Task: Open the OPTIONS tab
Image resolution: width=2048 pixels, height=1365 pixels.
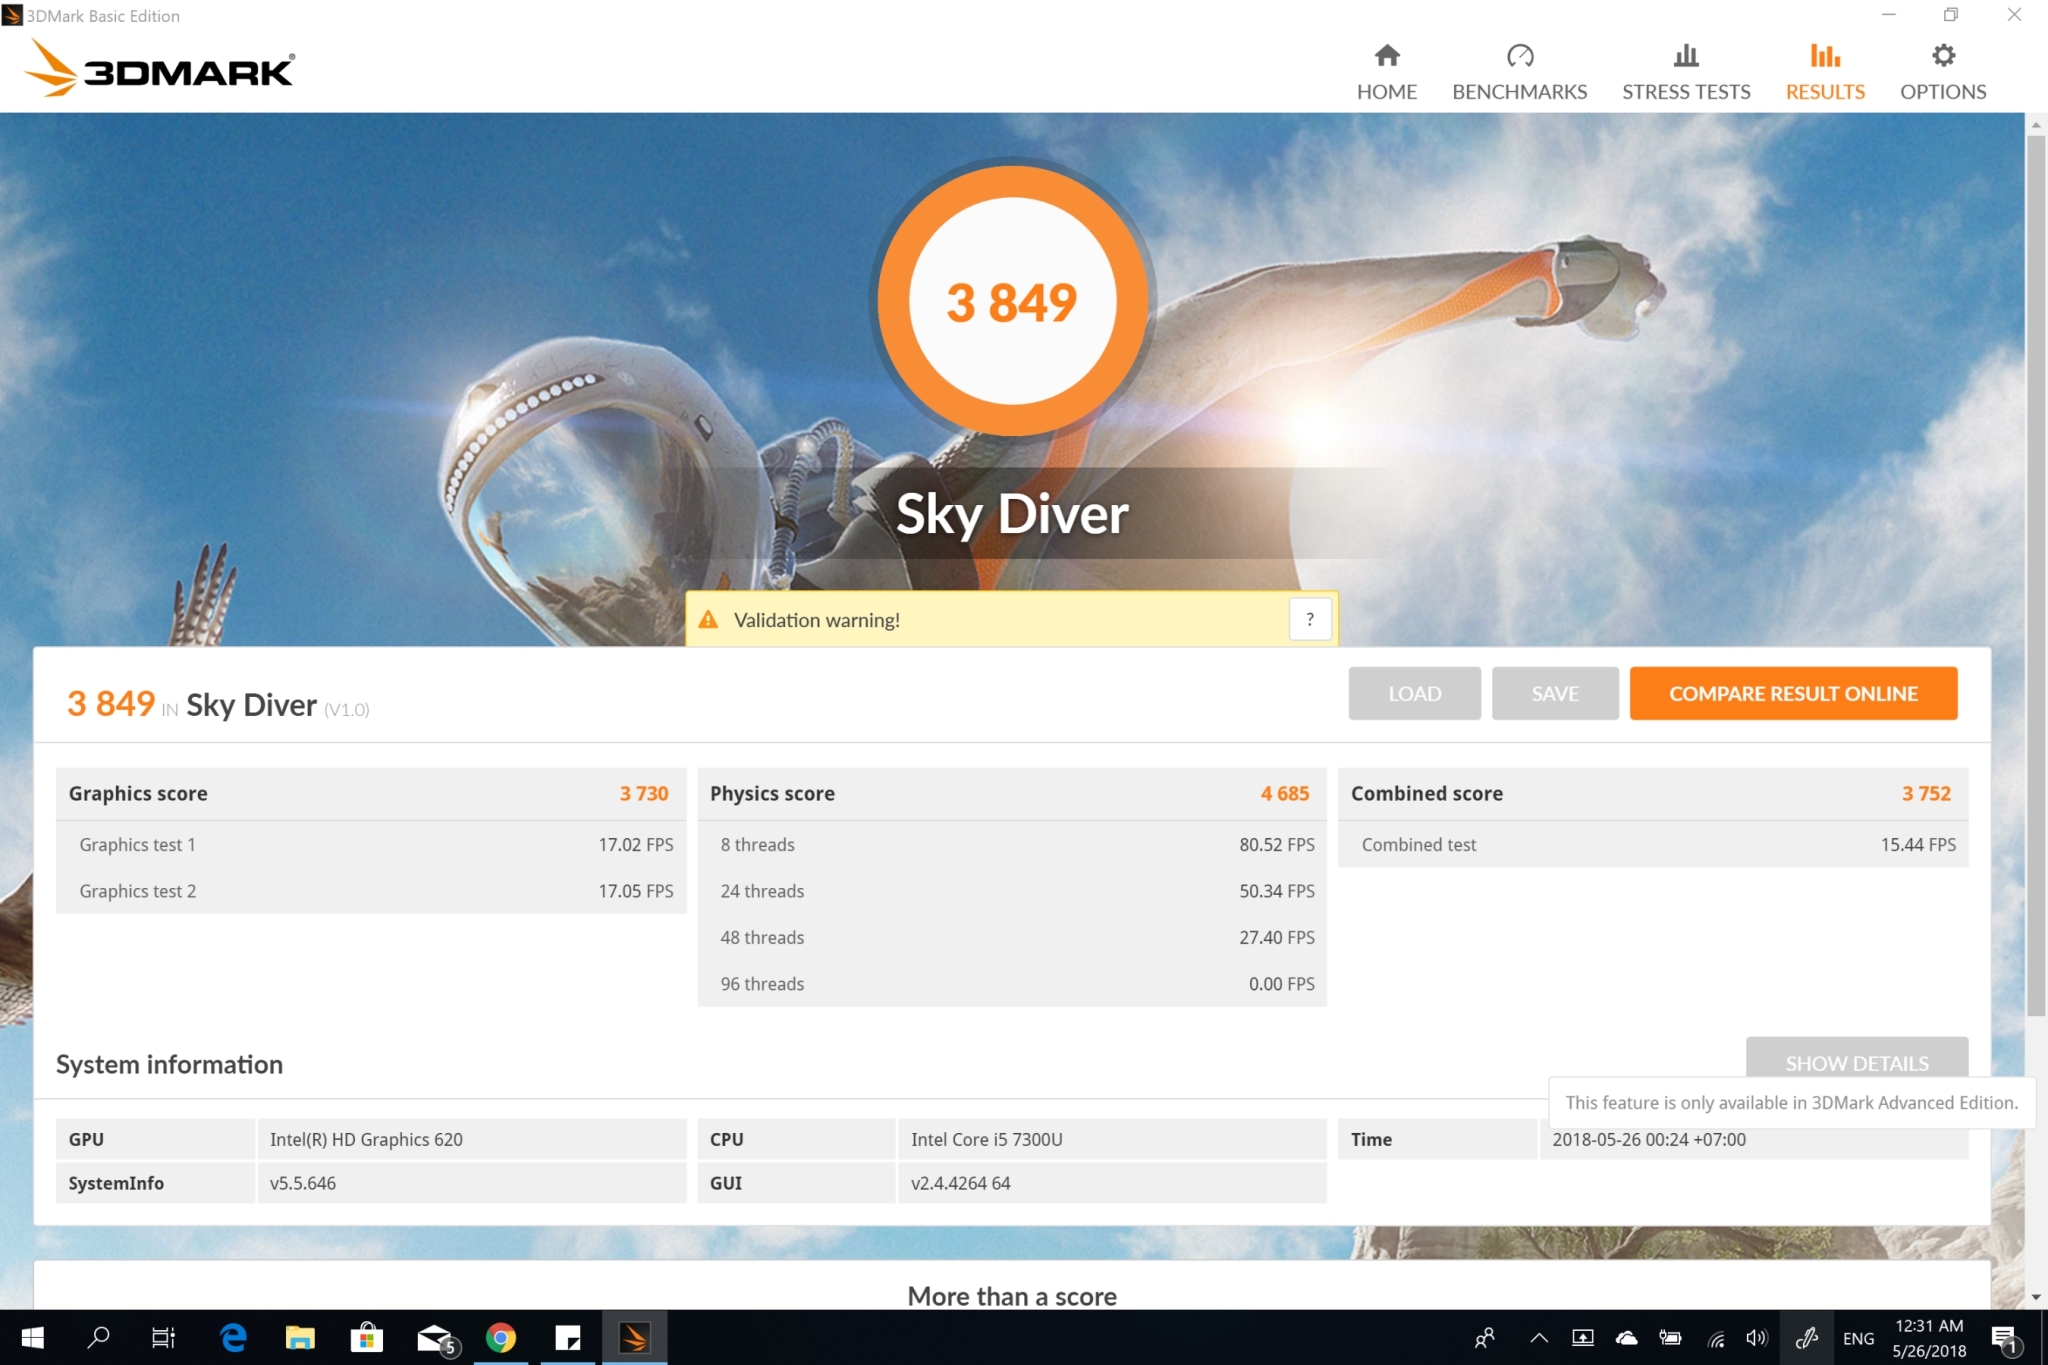Action: (1943, 72)
